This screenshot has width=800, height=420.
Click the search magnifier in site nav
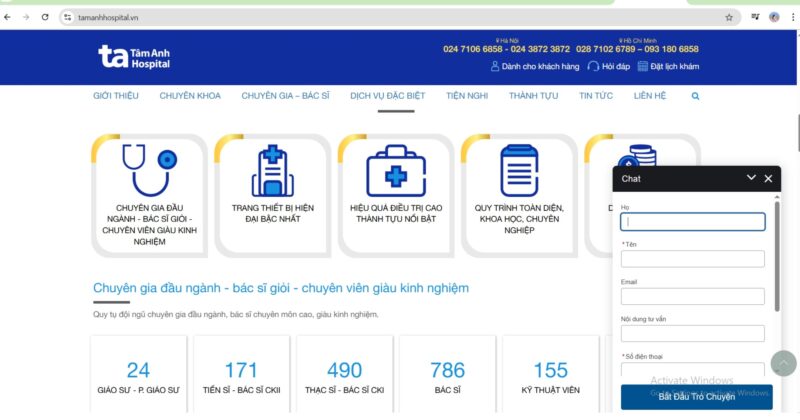pyautogui.click(x=695, y=96)
